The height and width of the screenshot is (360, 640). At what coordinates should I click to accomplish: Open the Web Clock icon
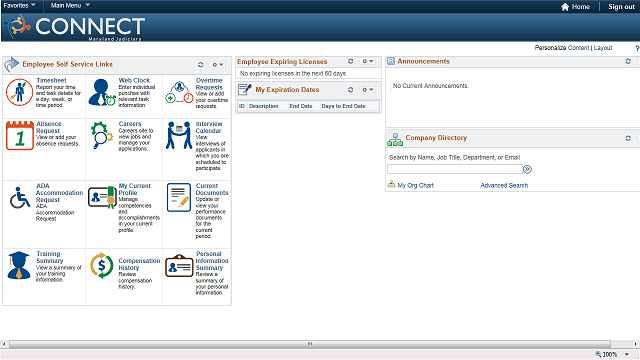(102, 92)
